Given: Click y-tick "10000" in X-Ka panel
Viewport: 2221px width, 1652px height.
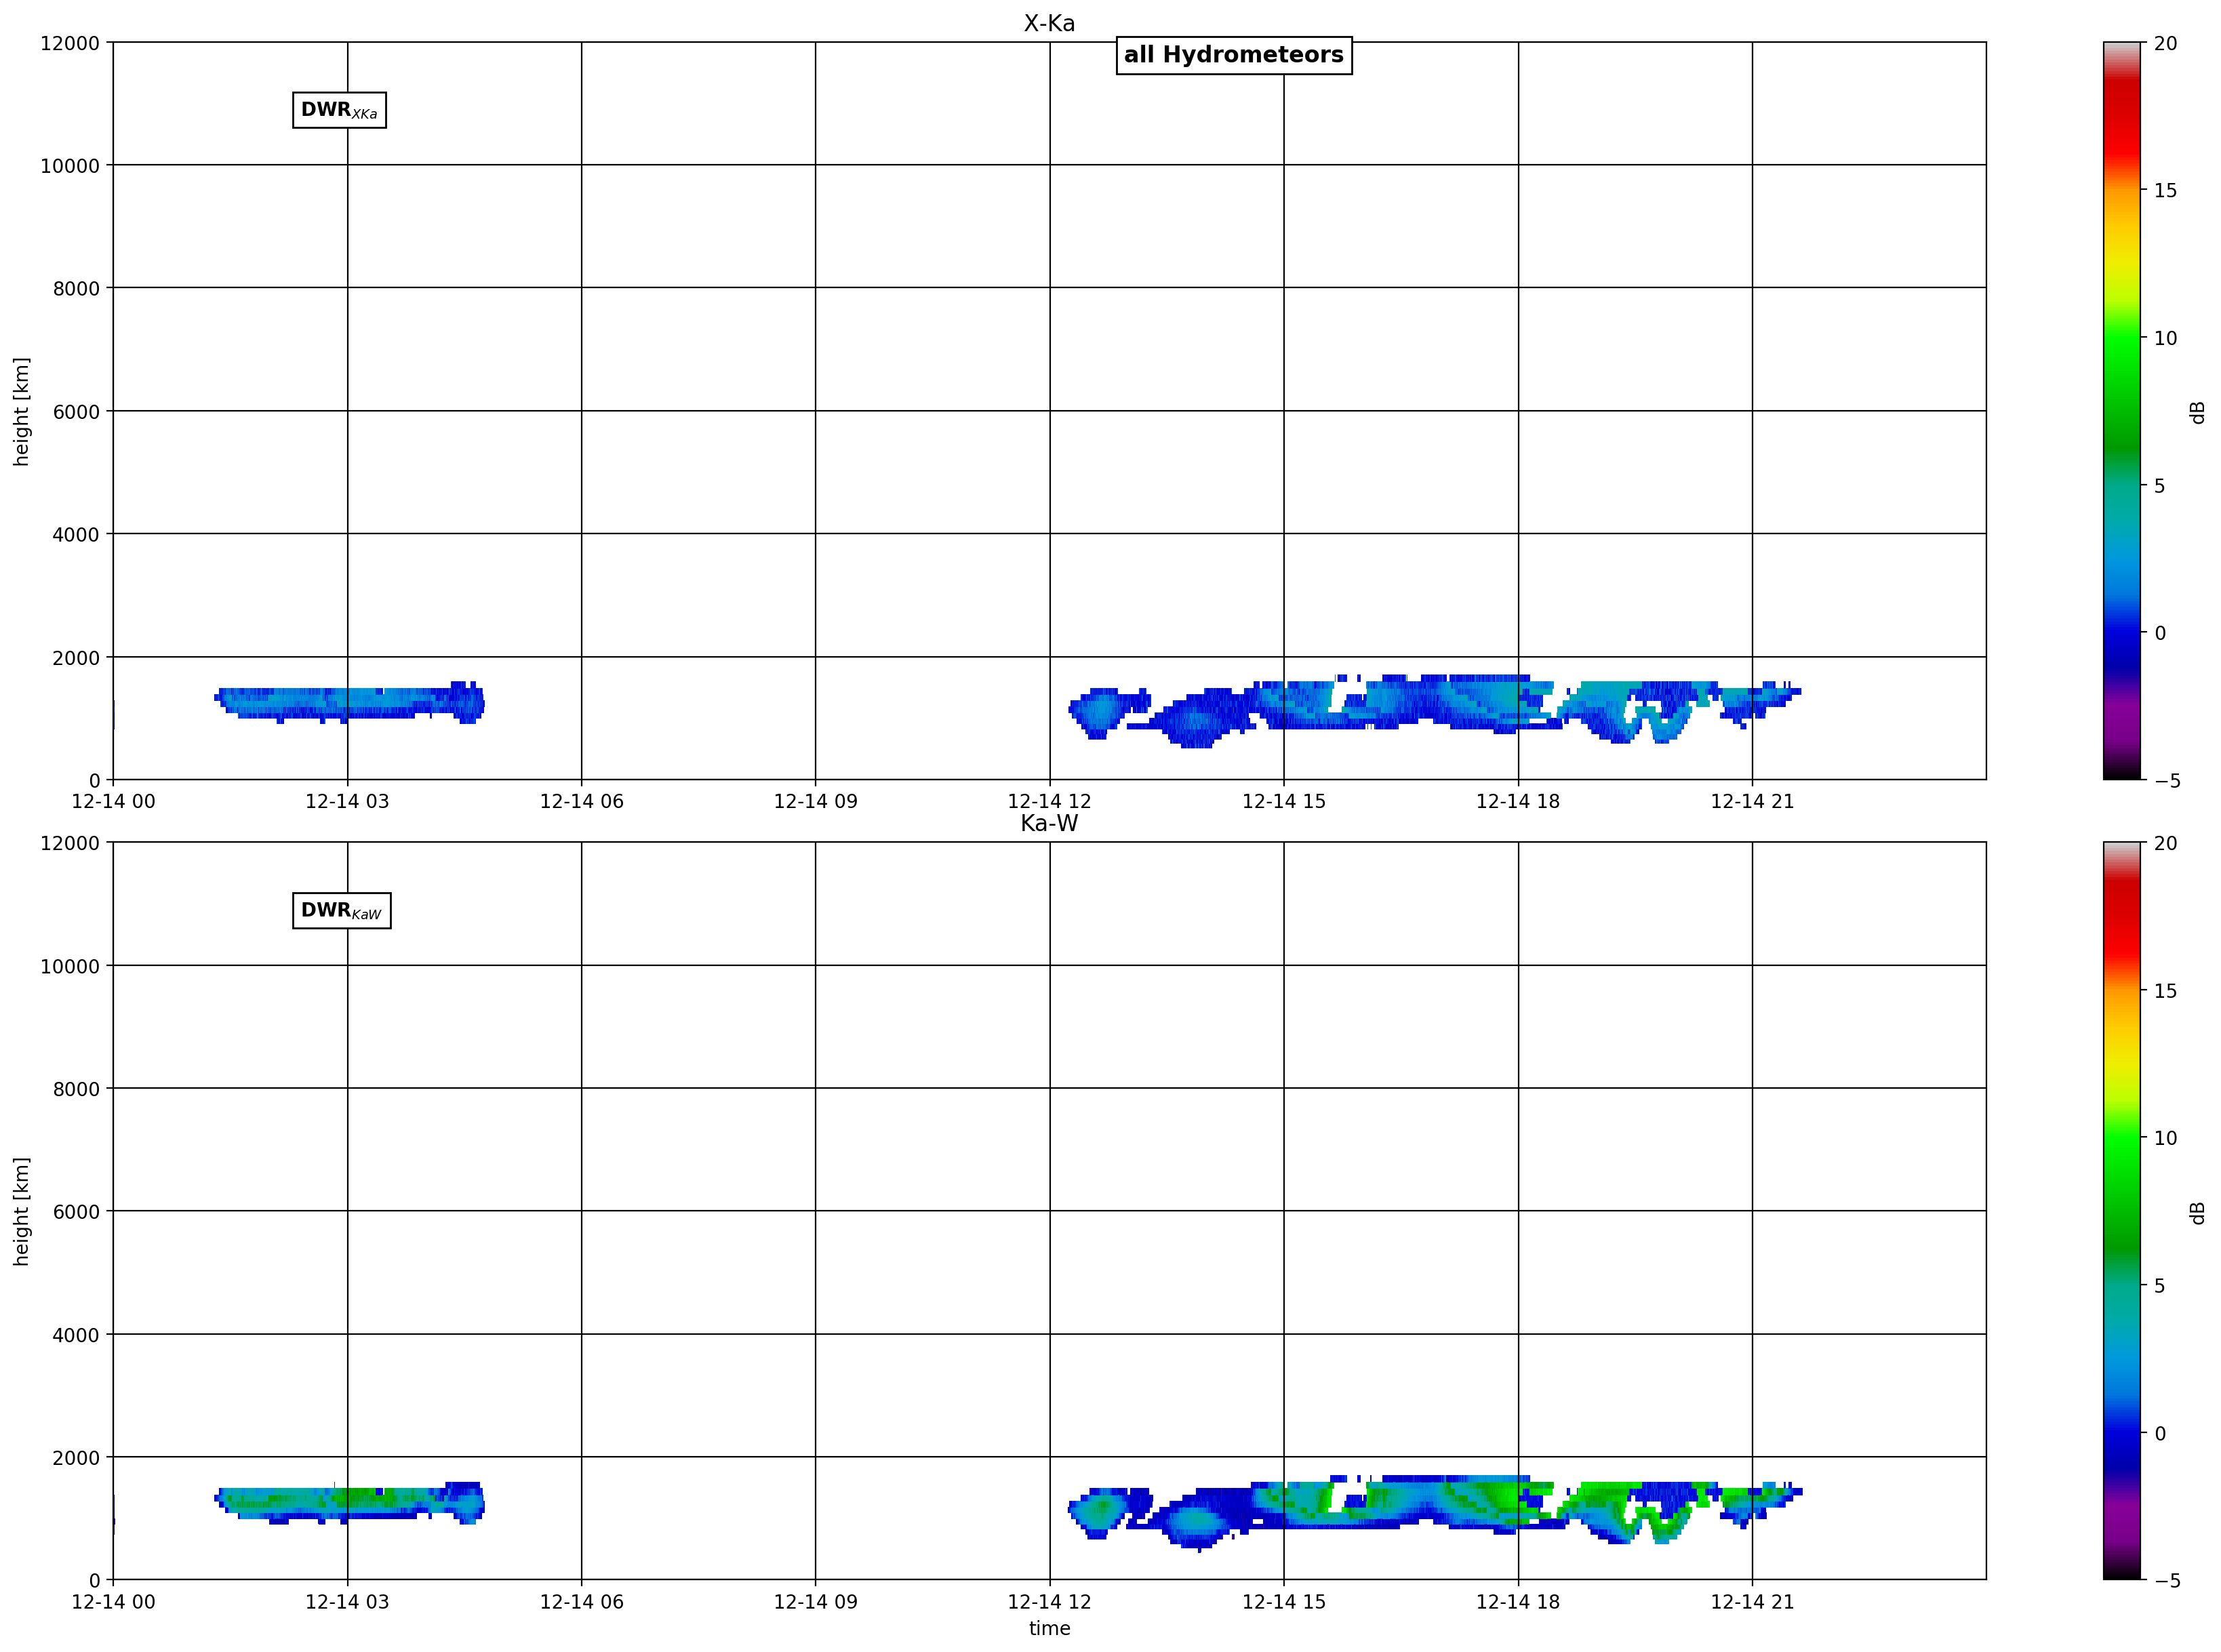Looking at the screenshot, I should (x=70, y=166).
